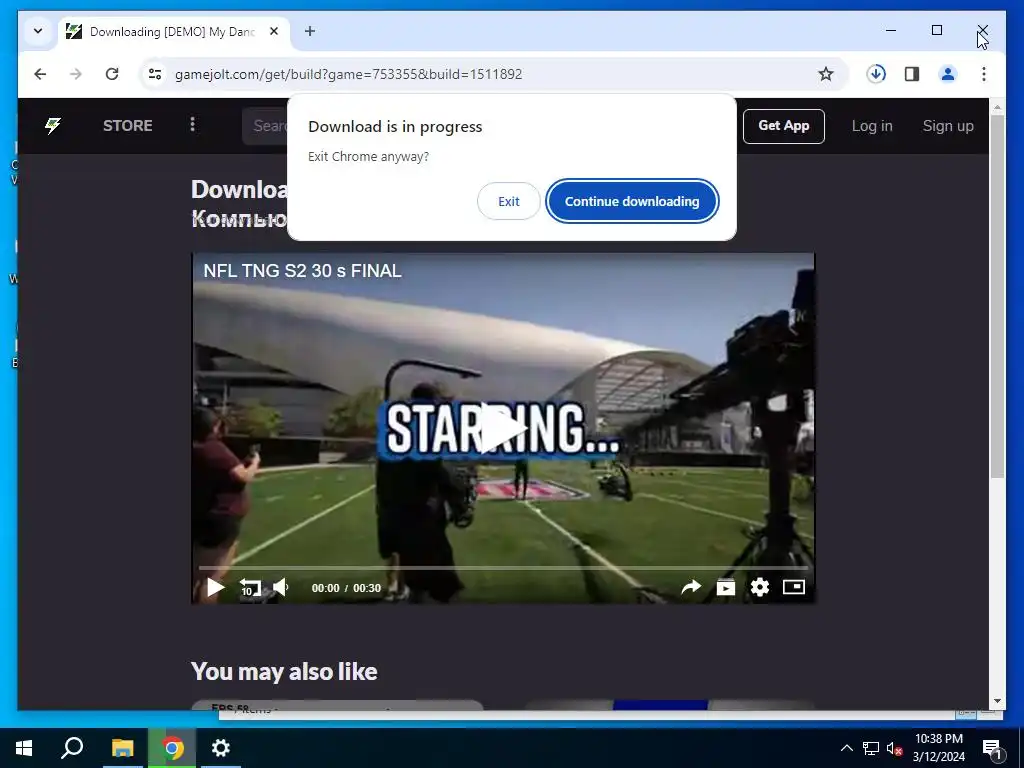Click the NFL TNG S2 30 s FINAL title
The image size is (1024, 768).
click(302, 270)
